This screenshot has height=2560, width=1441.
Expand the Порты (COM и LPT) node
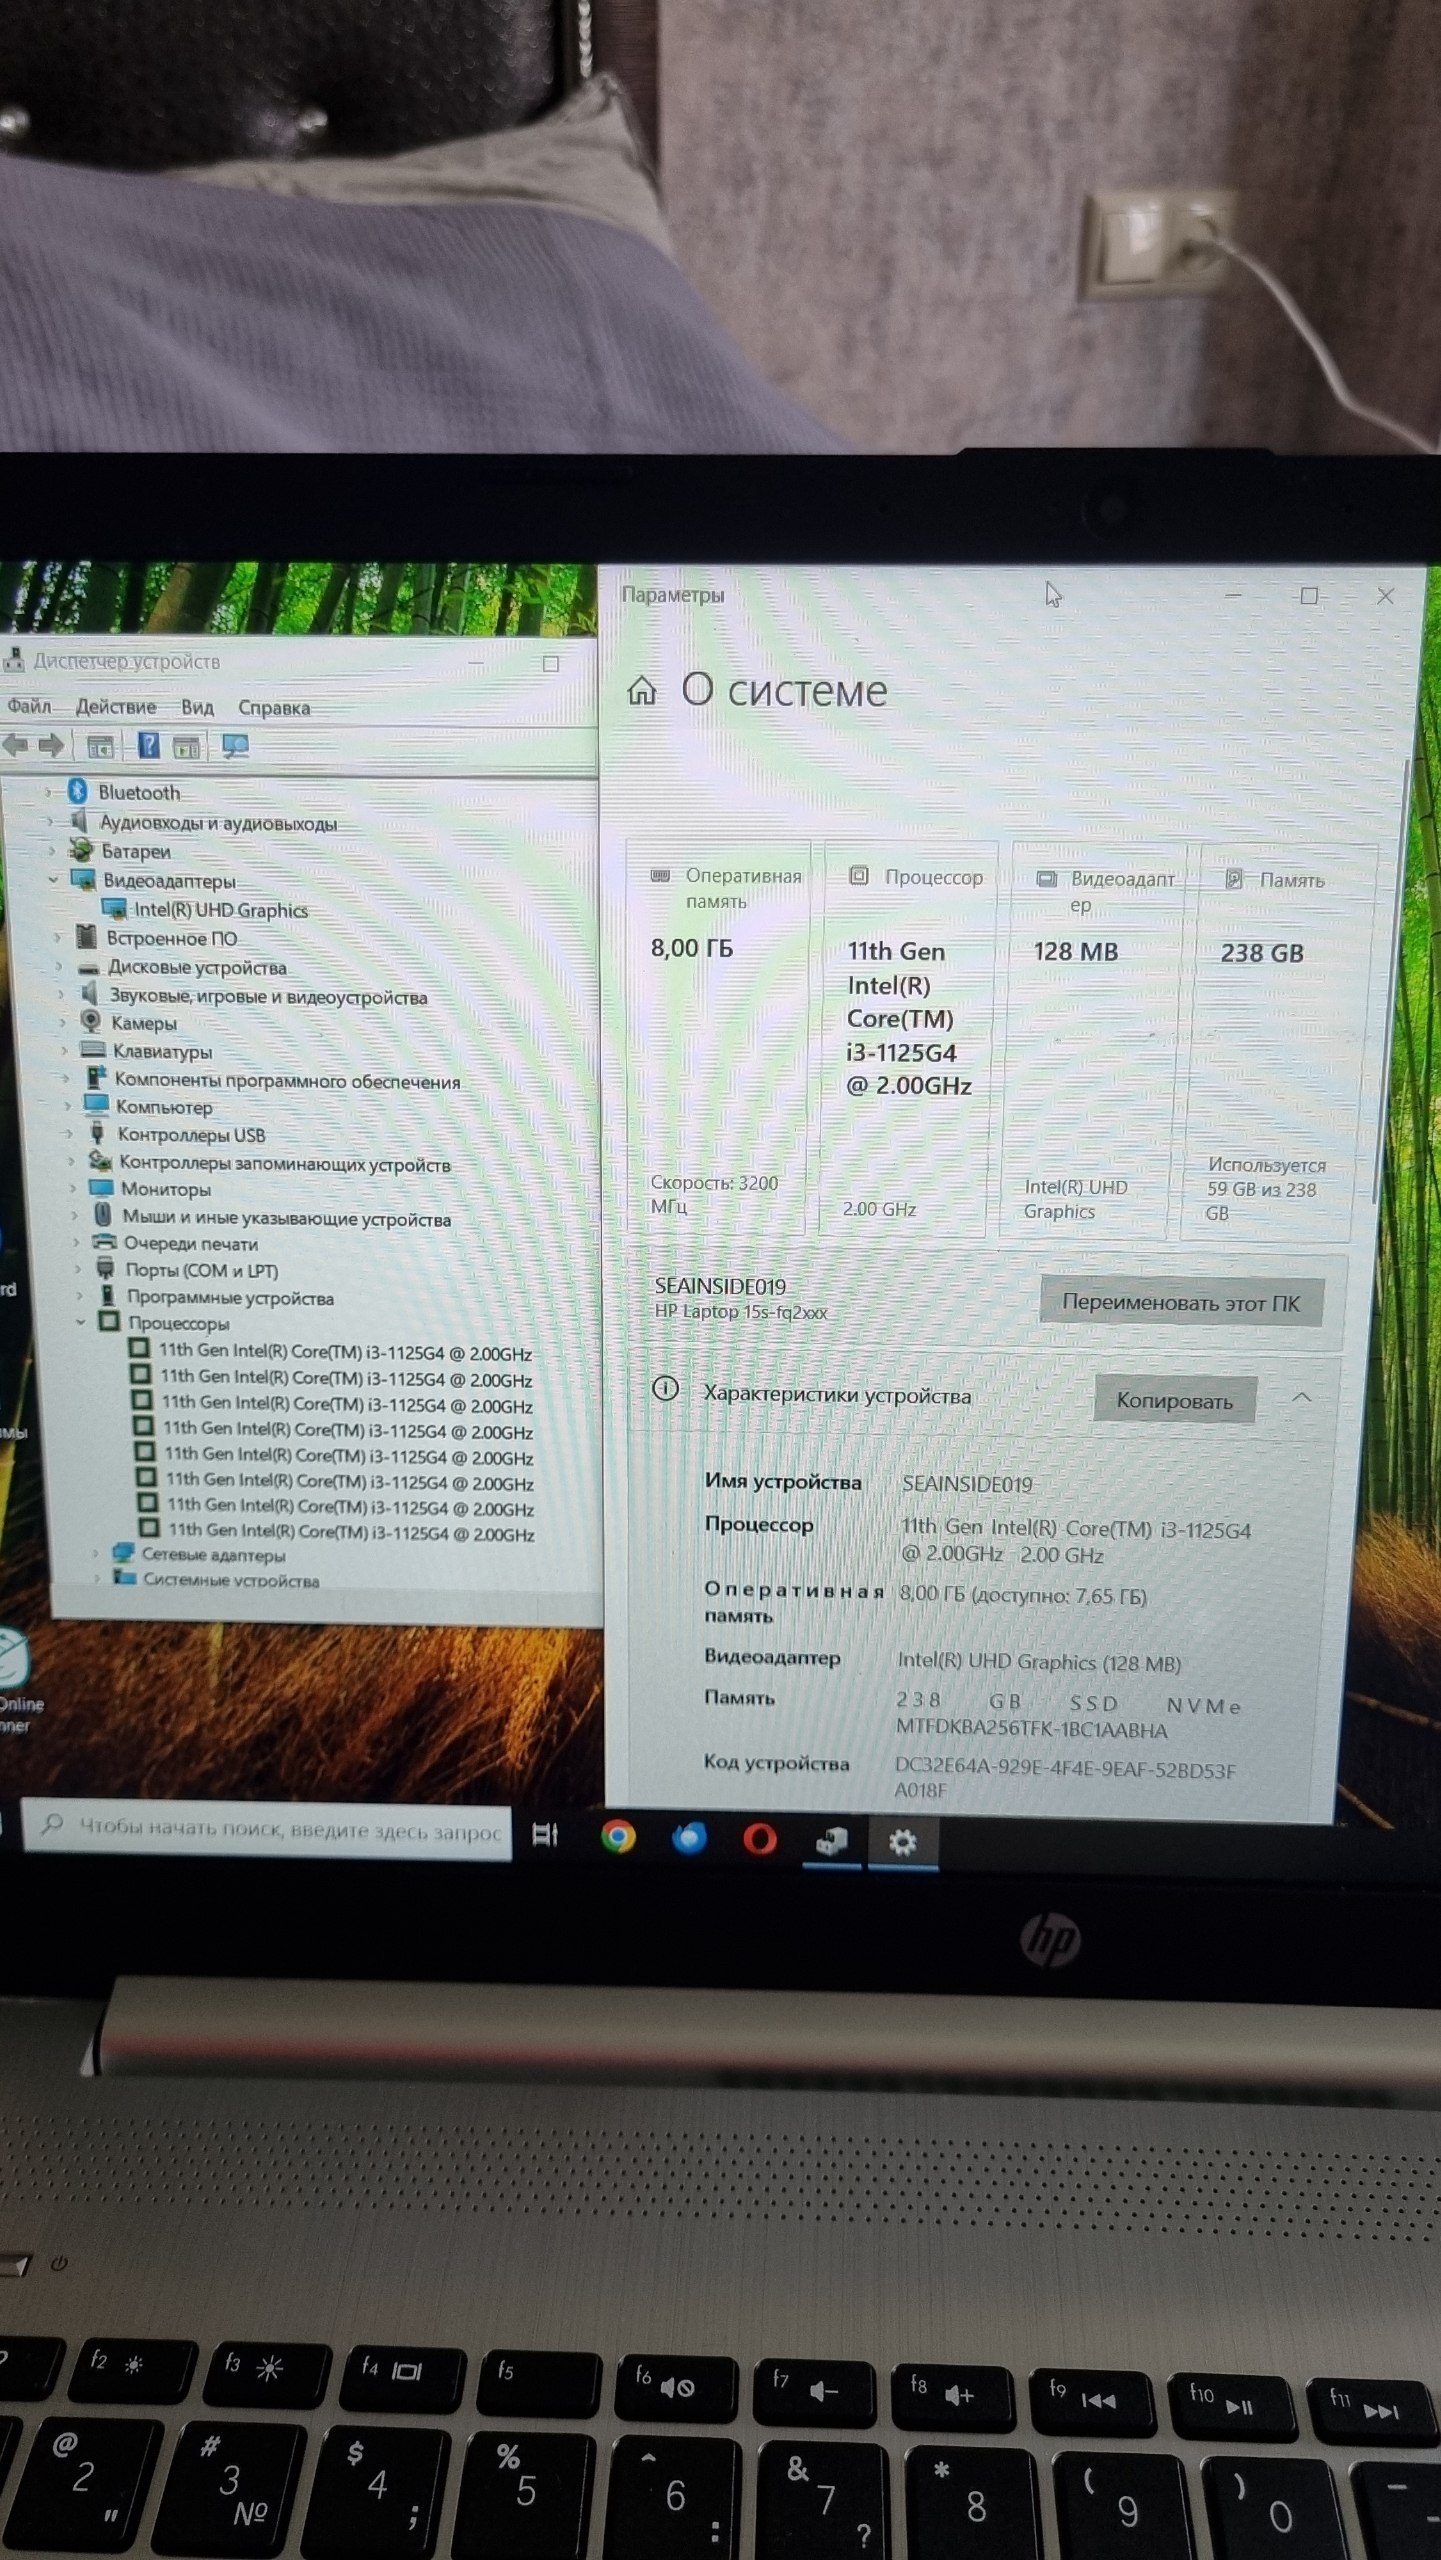pos(77,1270)
